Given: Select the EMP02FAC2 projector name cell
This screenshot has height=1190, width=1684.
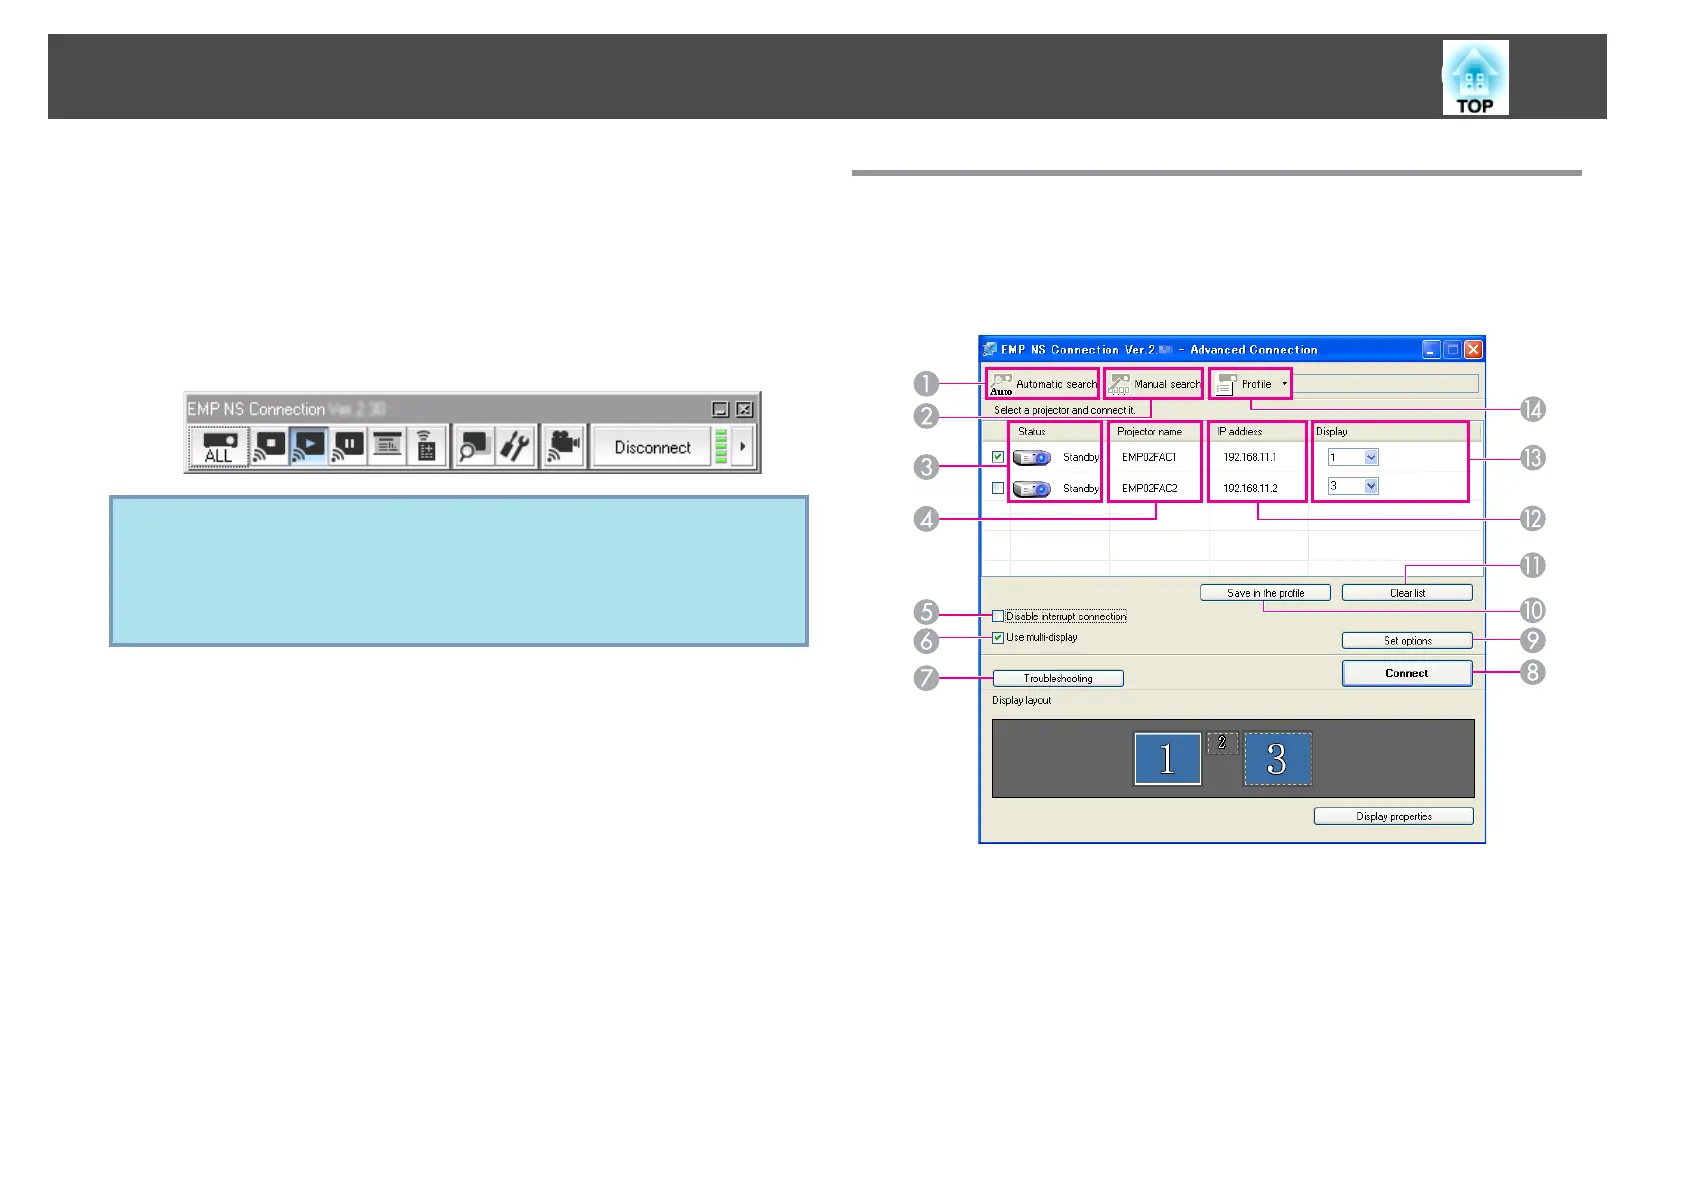Looking at the screenshot, I should click(1149, 488).
